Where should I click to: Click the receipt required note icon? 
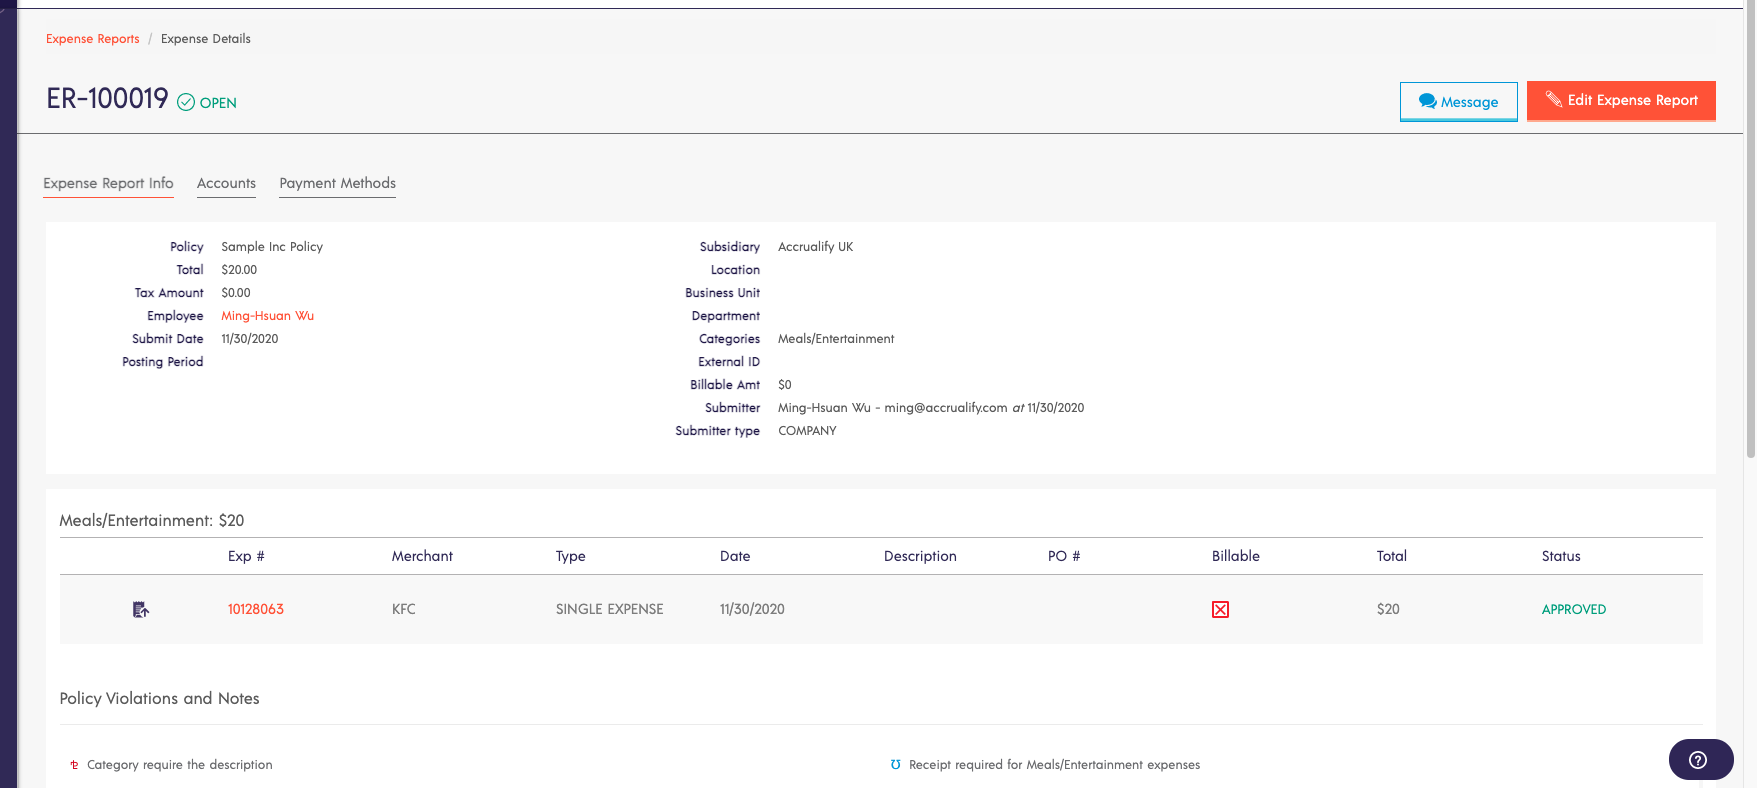[895, 765]
